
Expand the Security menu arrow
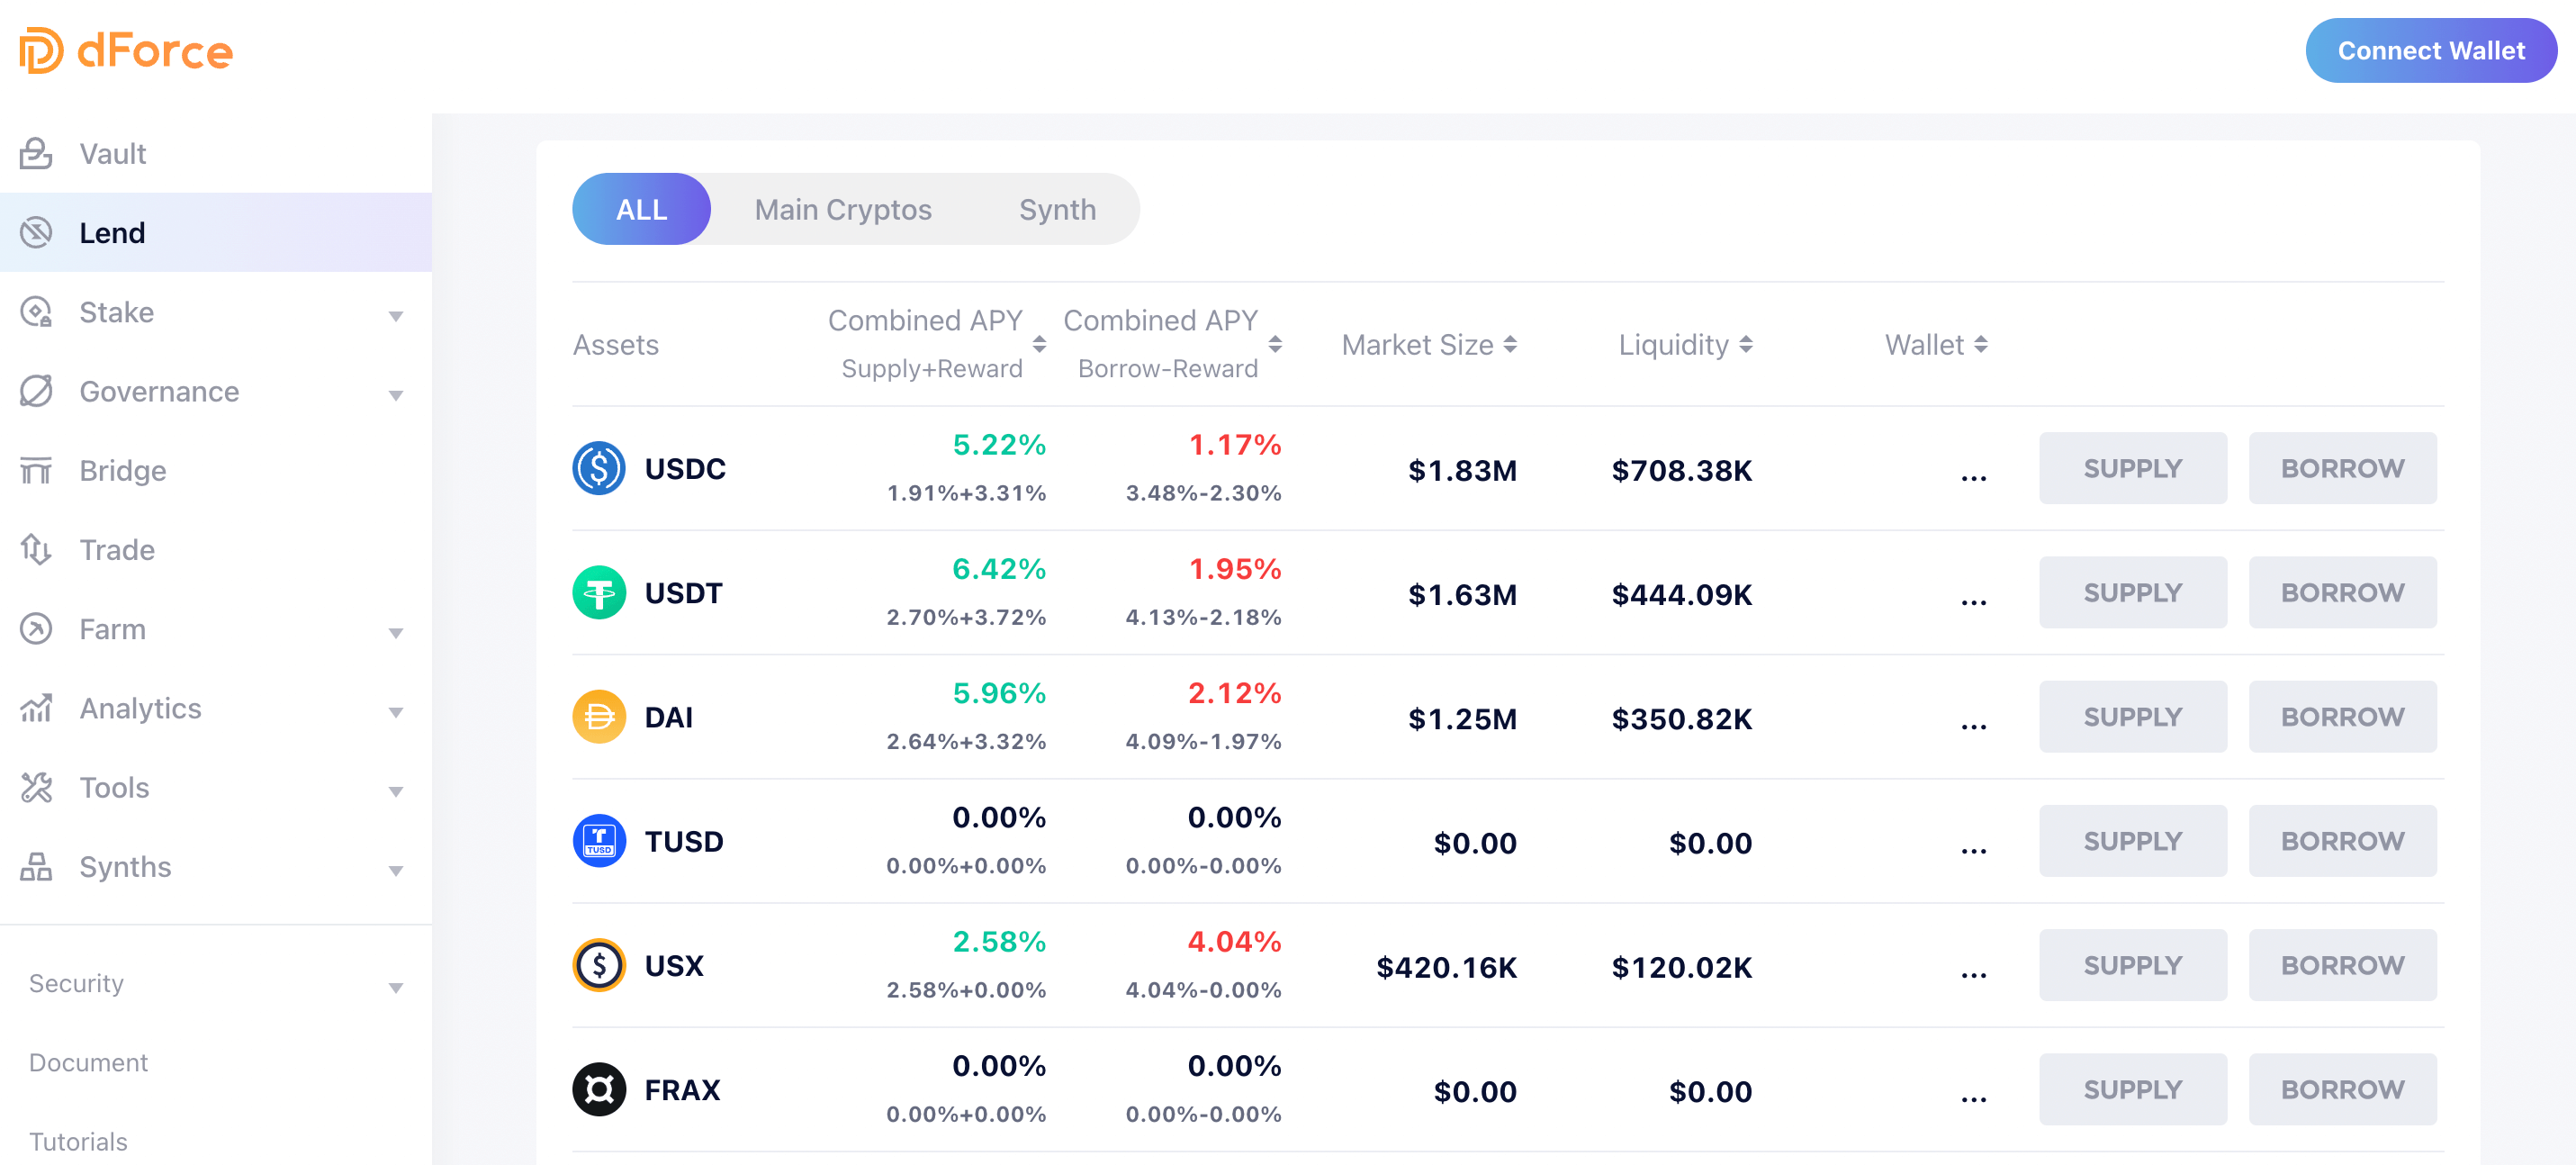(396, 988)
